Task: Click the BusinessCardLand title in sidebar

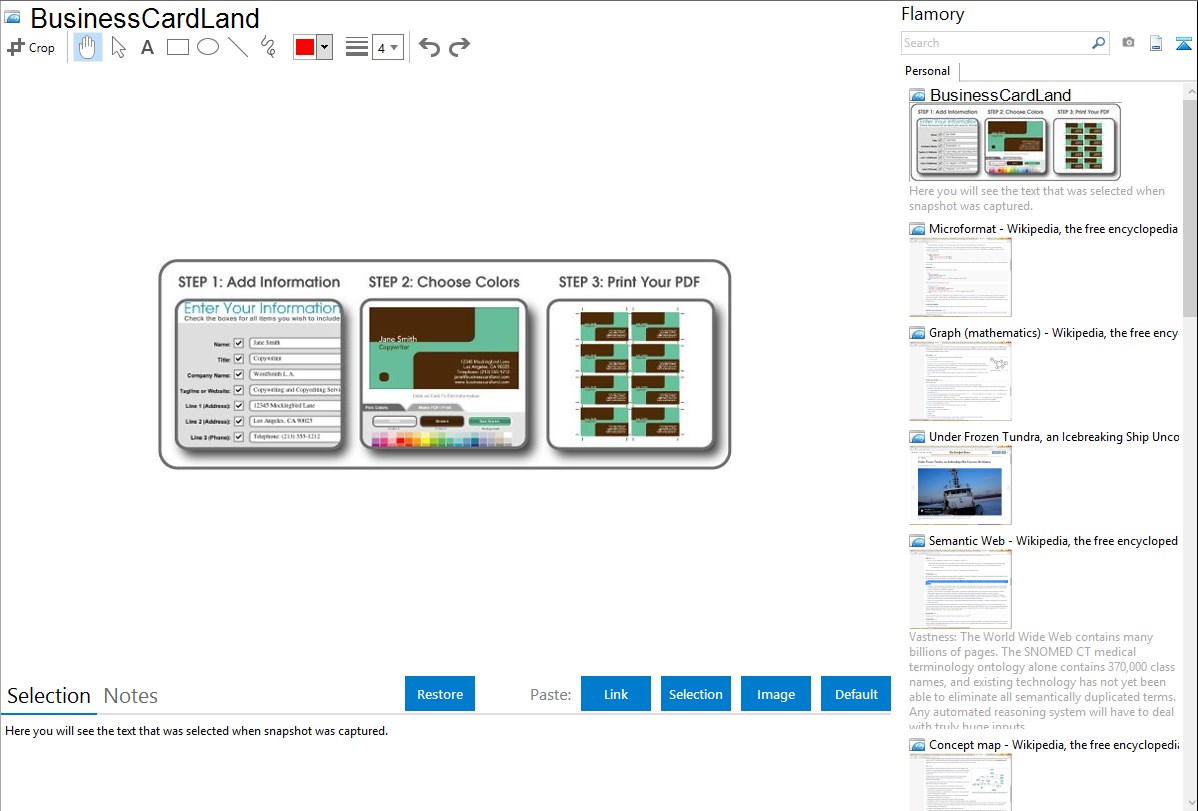Action: (1000, 95)
